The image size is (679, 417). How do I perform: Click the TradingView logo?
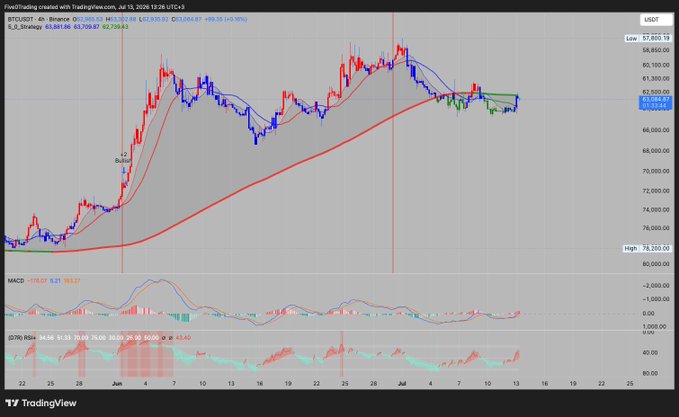coord(41,403)
